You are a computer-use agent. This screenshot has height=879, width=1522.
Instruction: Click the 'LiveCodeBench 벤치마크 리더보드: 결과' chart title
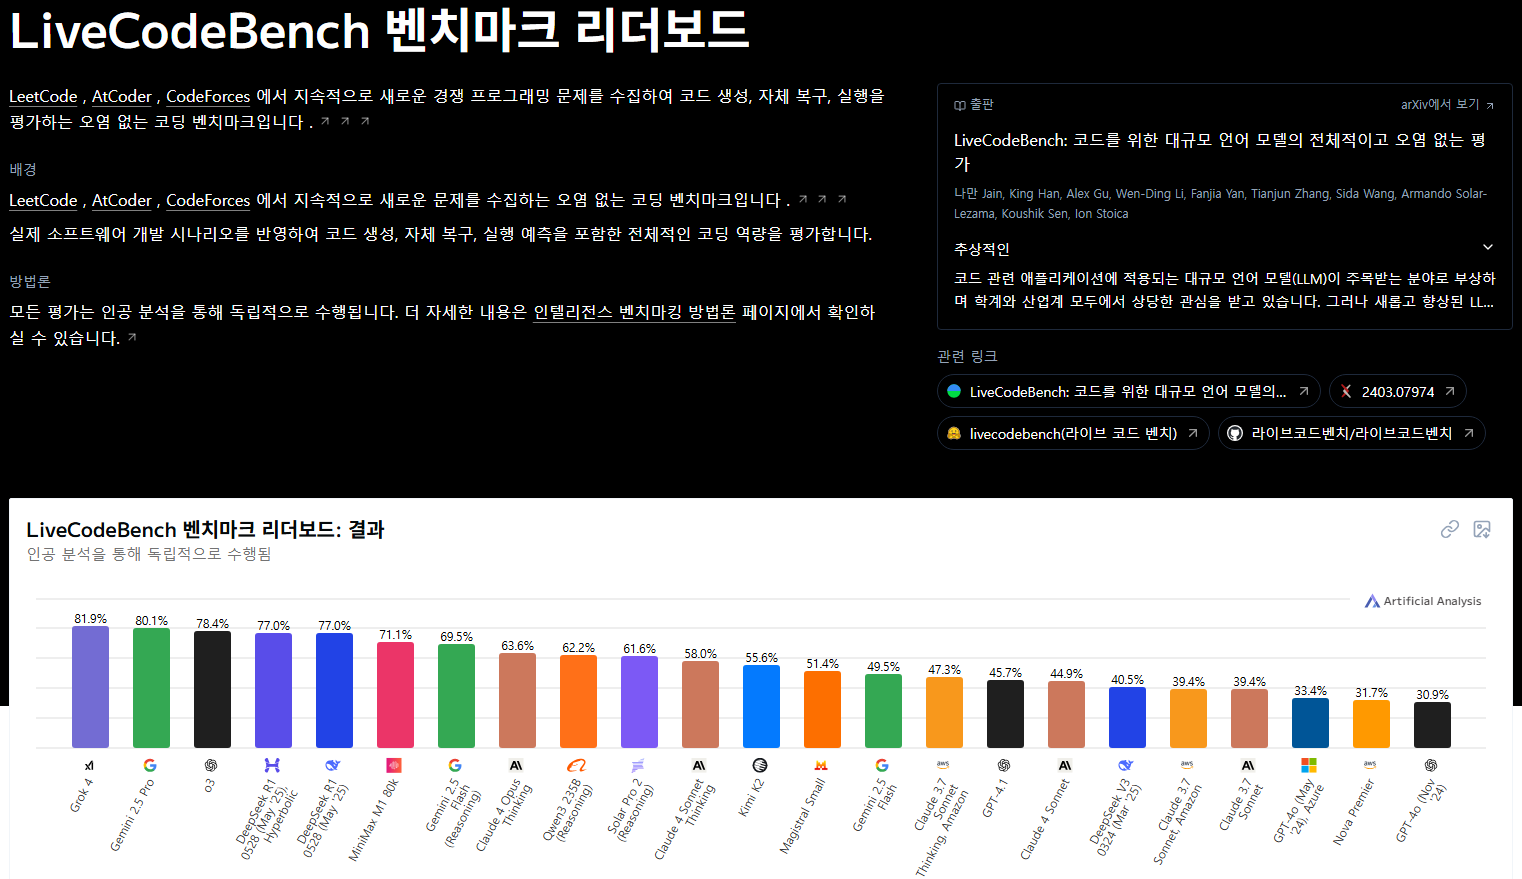205,529
